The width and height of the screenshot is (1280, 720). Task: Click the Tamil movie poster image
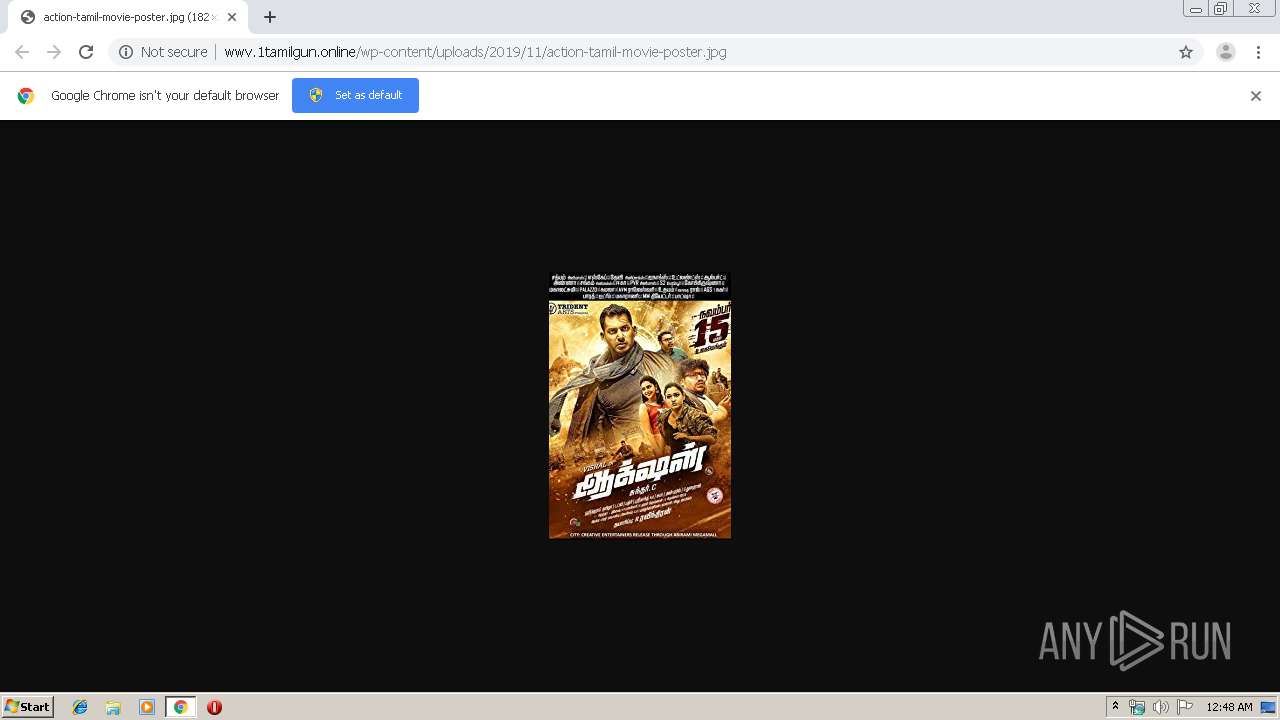pyautogui.click(x=640, y=405)
